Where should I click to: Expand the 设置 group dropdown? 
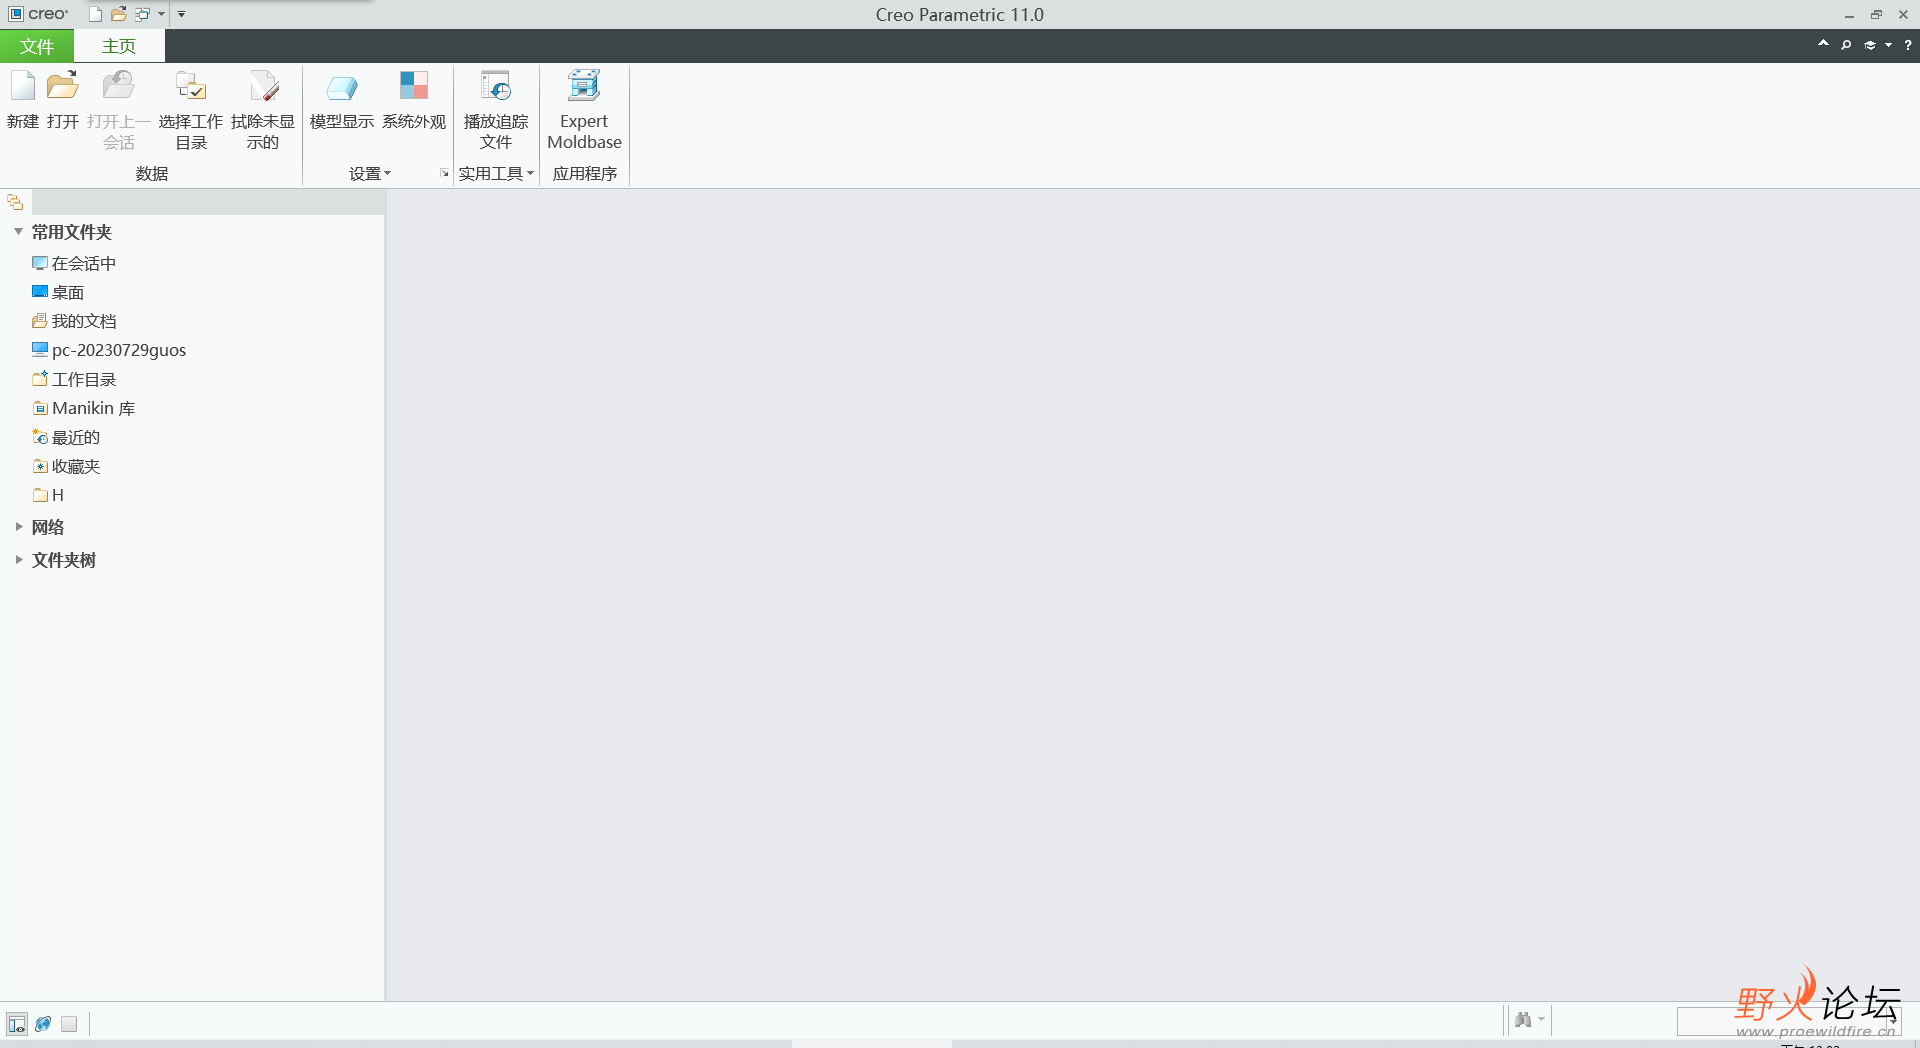pos(370,174)
